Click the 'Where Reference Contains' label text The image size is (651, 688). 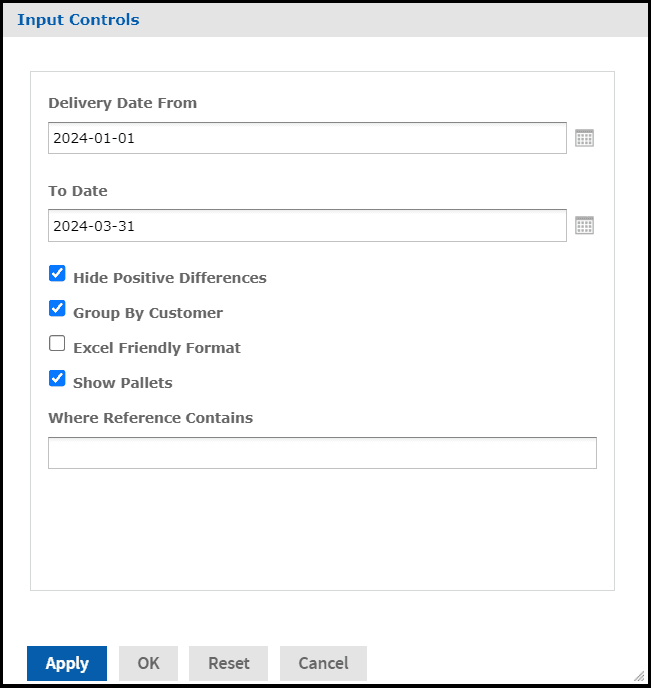[150, 418]
